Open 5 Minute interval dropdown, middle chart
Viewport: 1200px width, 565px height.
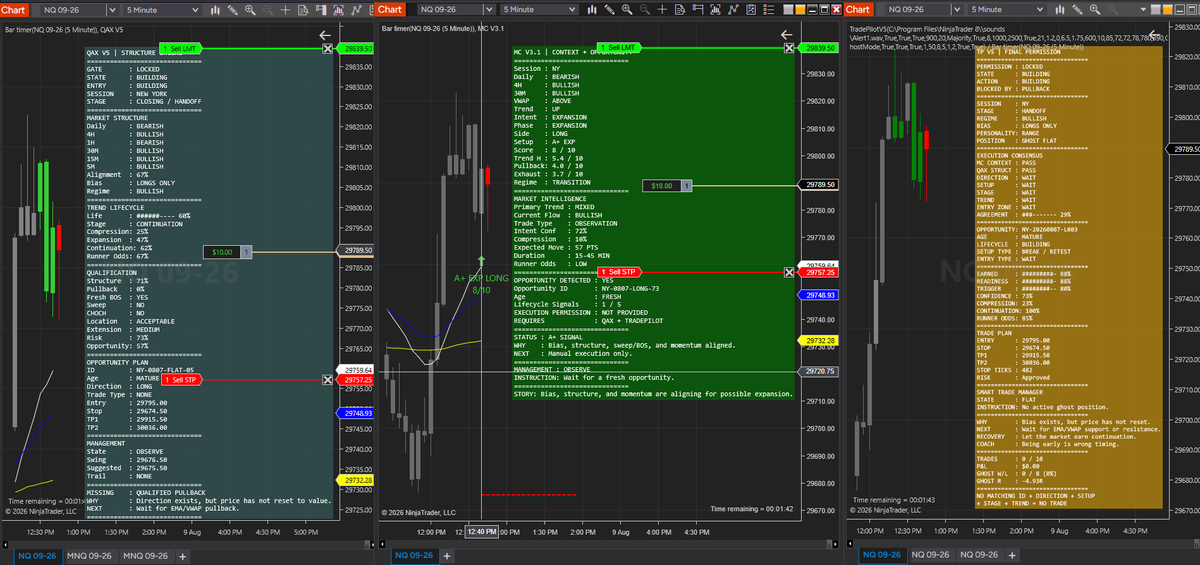click(537, 9)
